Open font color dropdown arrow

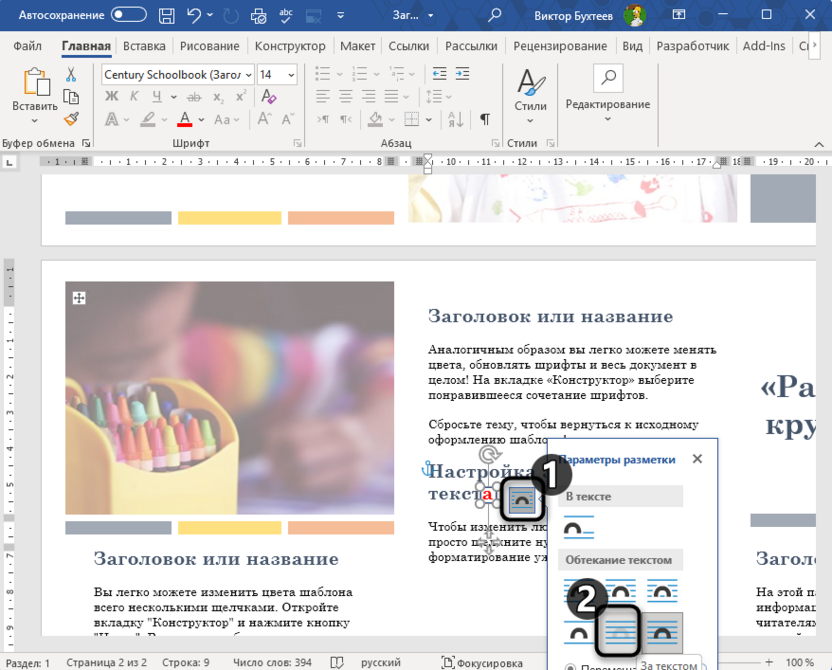pos(202,119)
